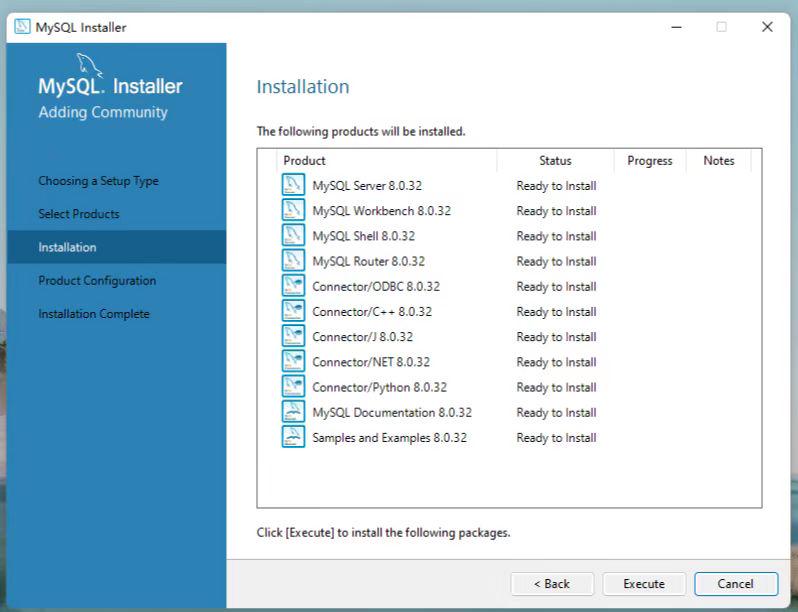Click the MySQL Installer title bar icon
The height and width of the screenshot is (612, 798).
coord(22,26)
